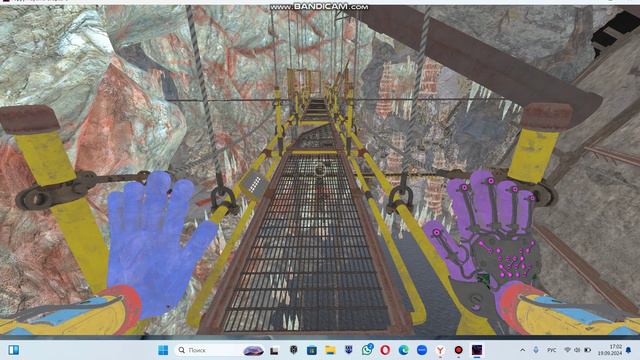
Task: Open the volume control tray icon
Action: (x=577, y=350)
